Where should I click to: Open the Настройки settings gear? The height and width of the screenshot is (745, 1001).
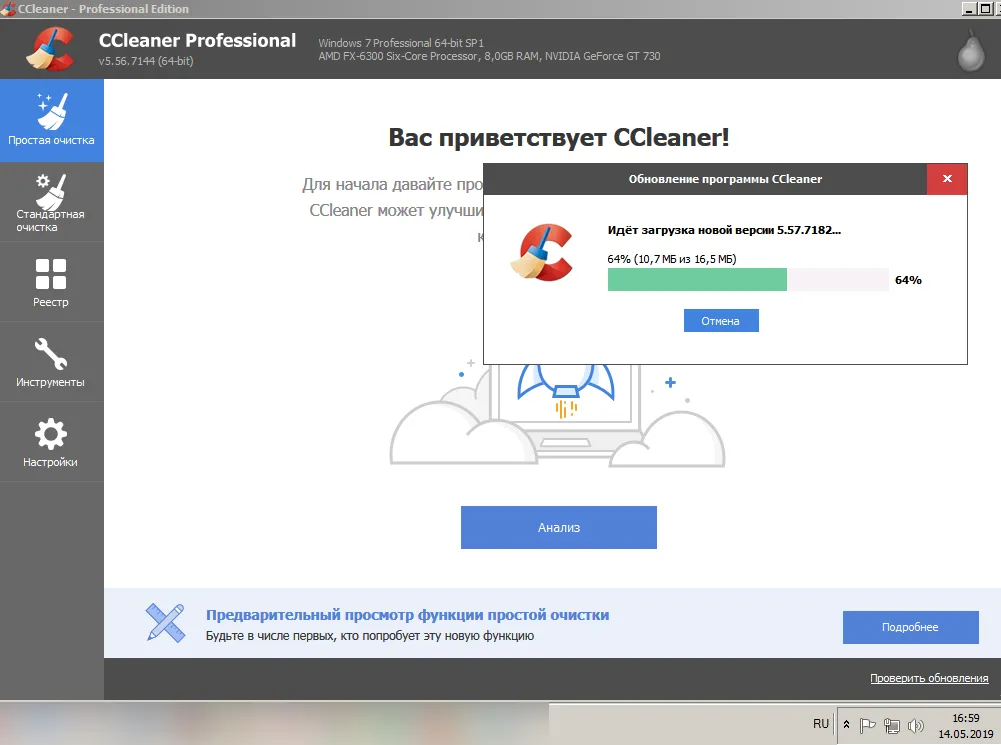[51, 442]
